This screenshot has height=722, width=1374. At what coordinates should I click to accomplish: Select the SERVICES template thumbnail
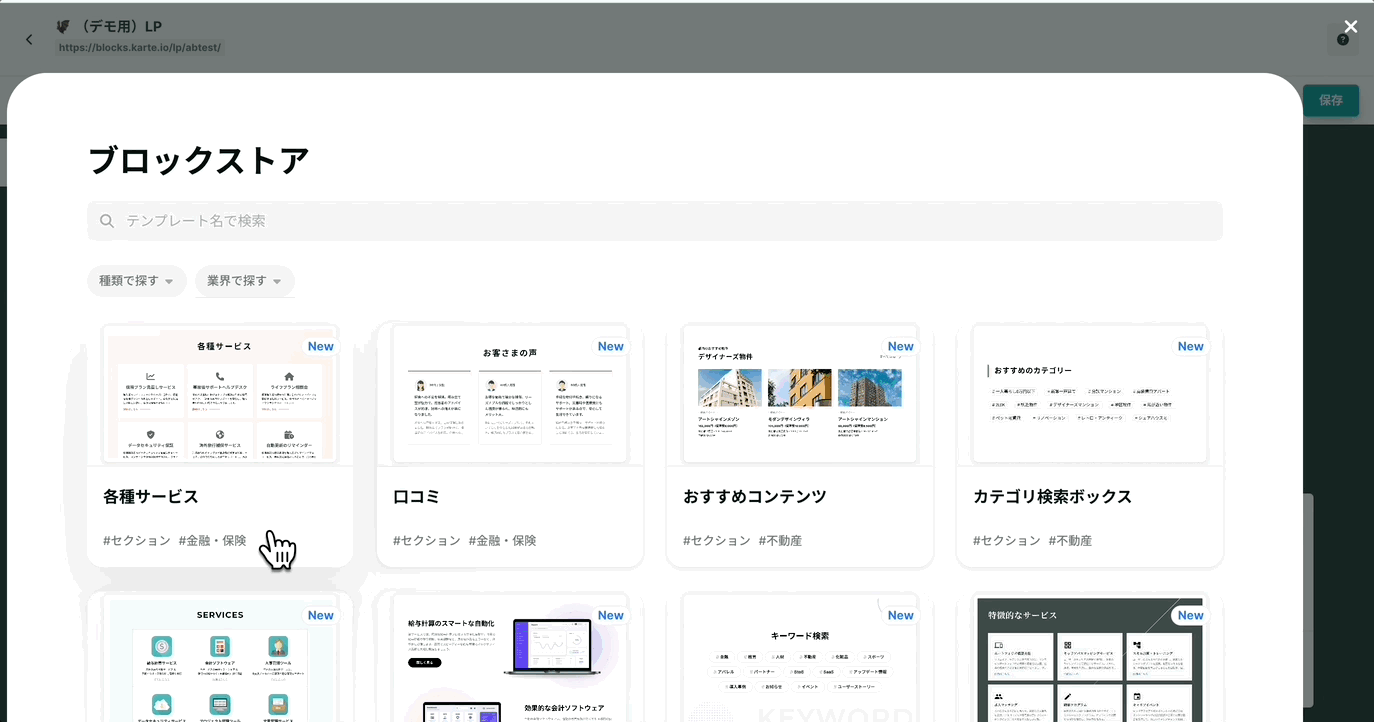pyautogui.click(x=220, y=658)
